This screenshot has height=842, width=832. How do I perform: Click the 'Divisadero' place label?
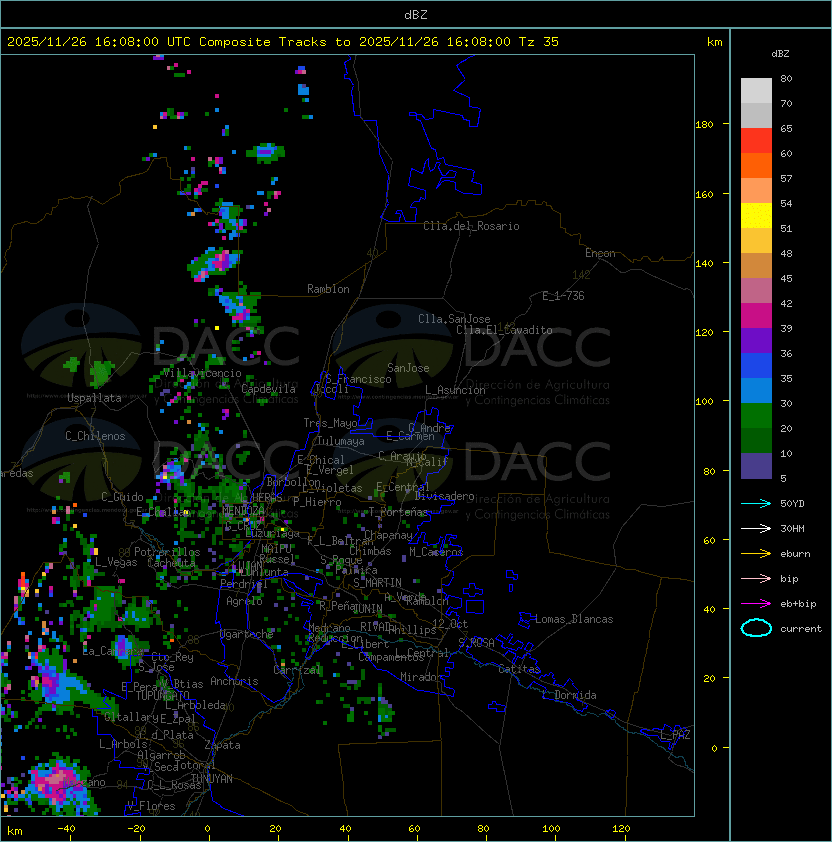coord(444,496)
